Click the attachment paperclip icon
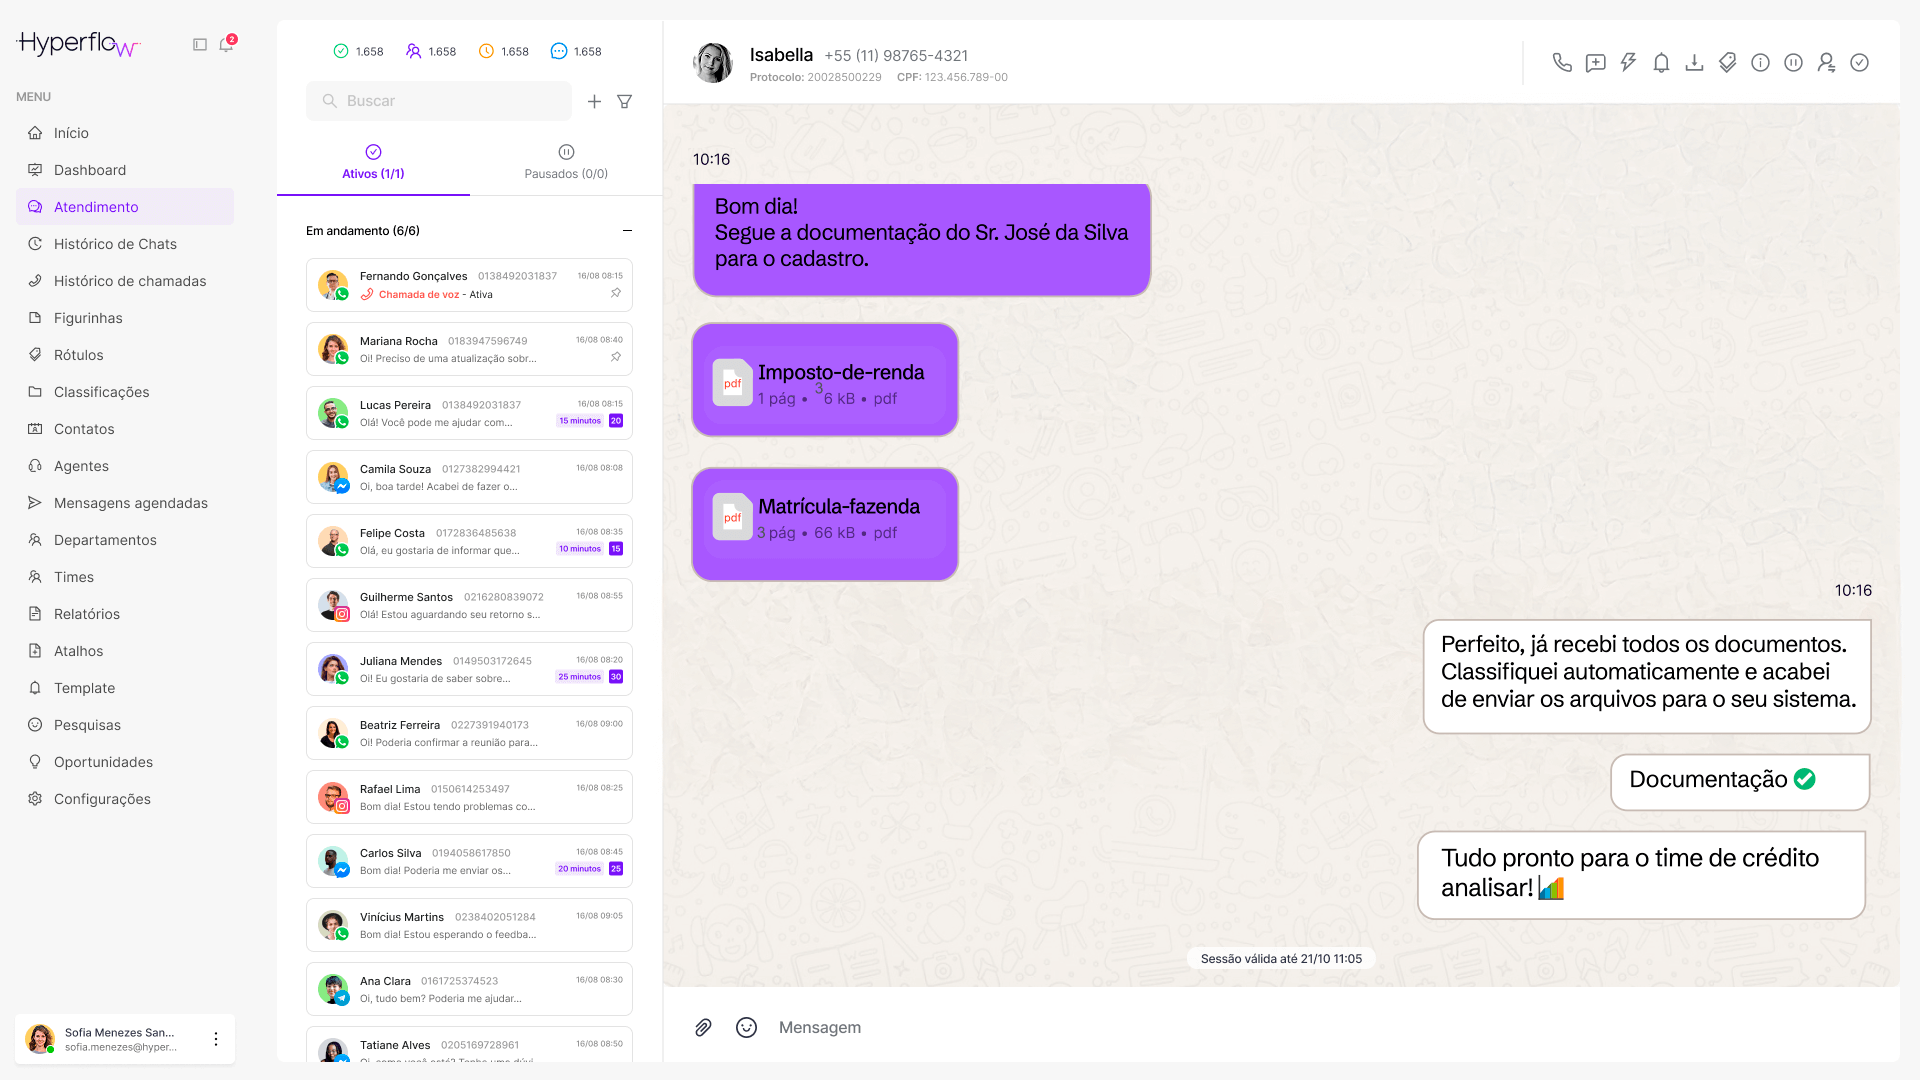The image size is (1920, 1080). tap(703, 1027)
